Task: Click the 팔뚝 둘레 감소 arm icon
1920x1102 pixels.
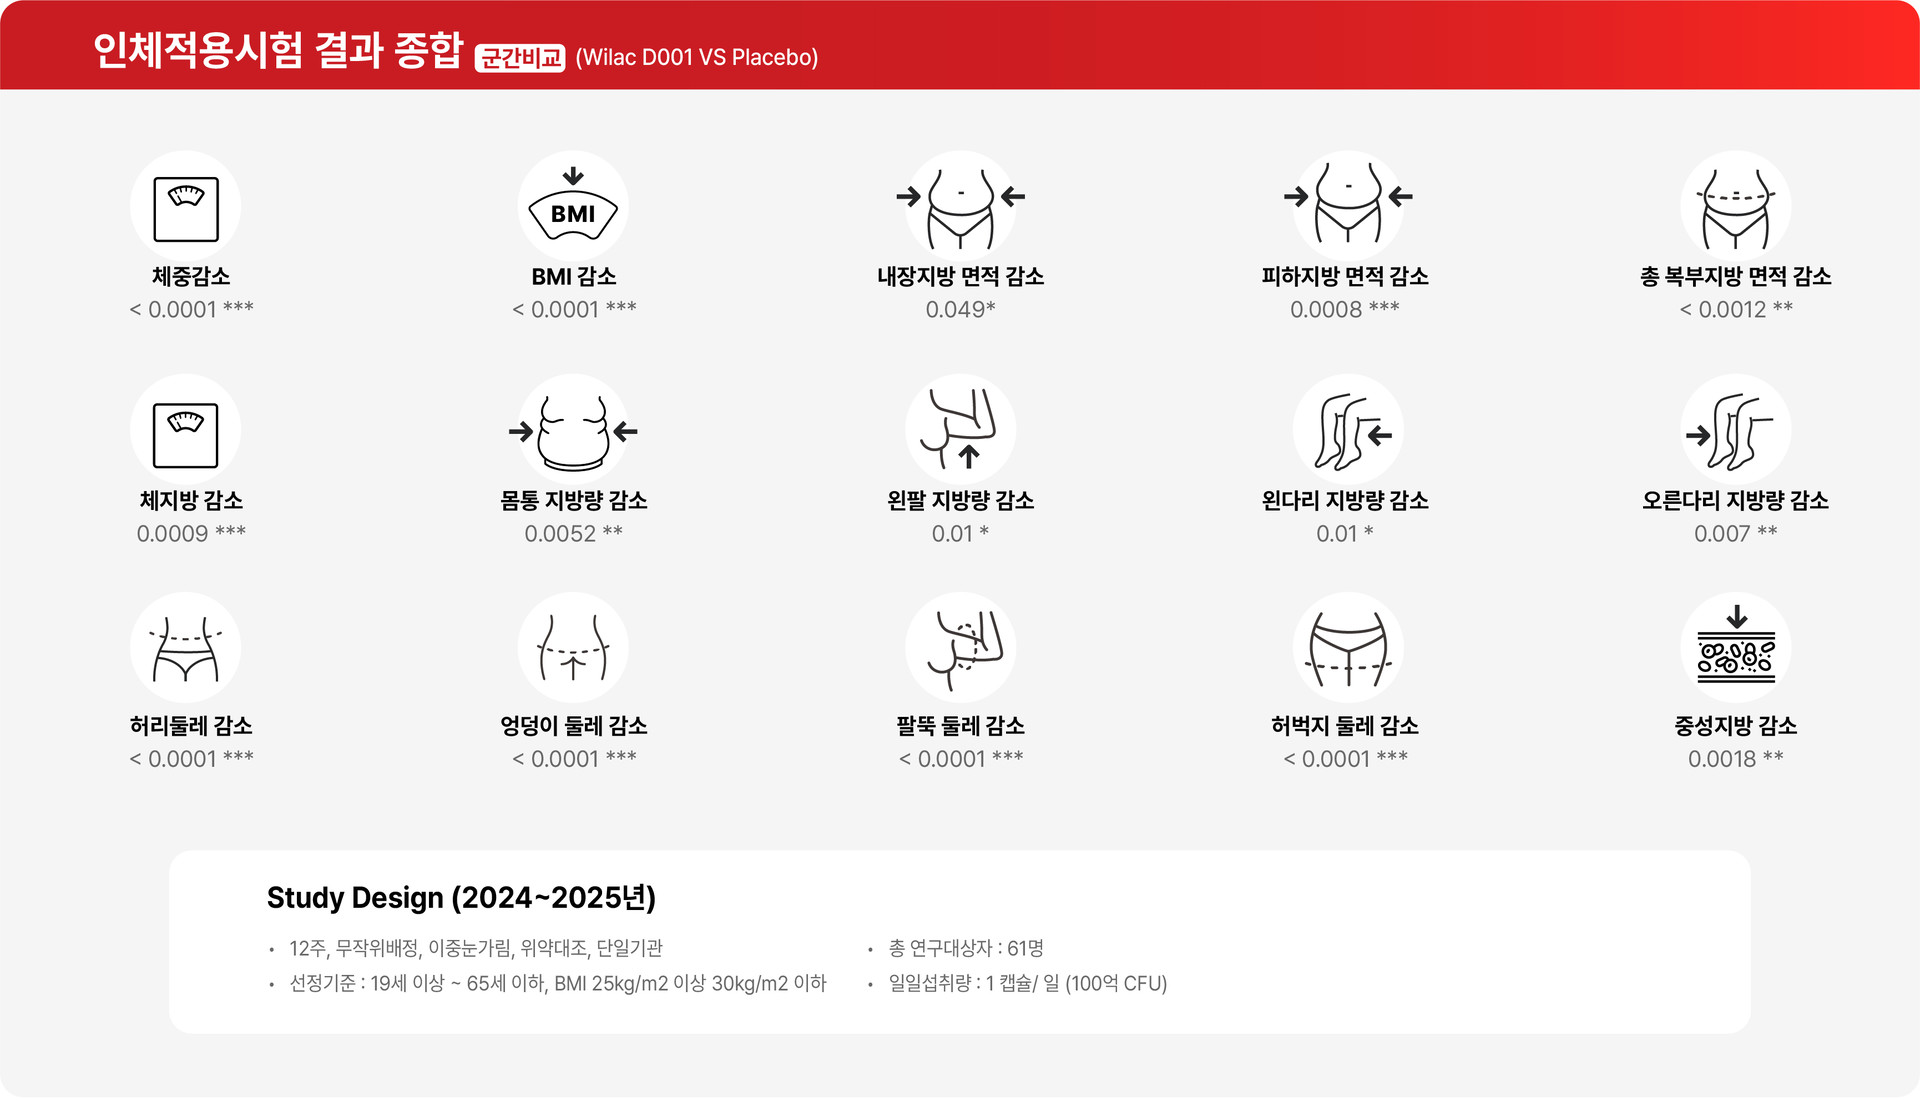Action: [x=960, y=649]
